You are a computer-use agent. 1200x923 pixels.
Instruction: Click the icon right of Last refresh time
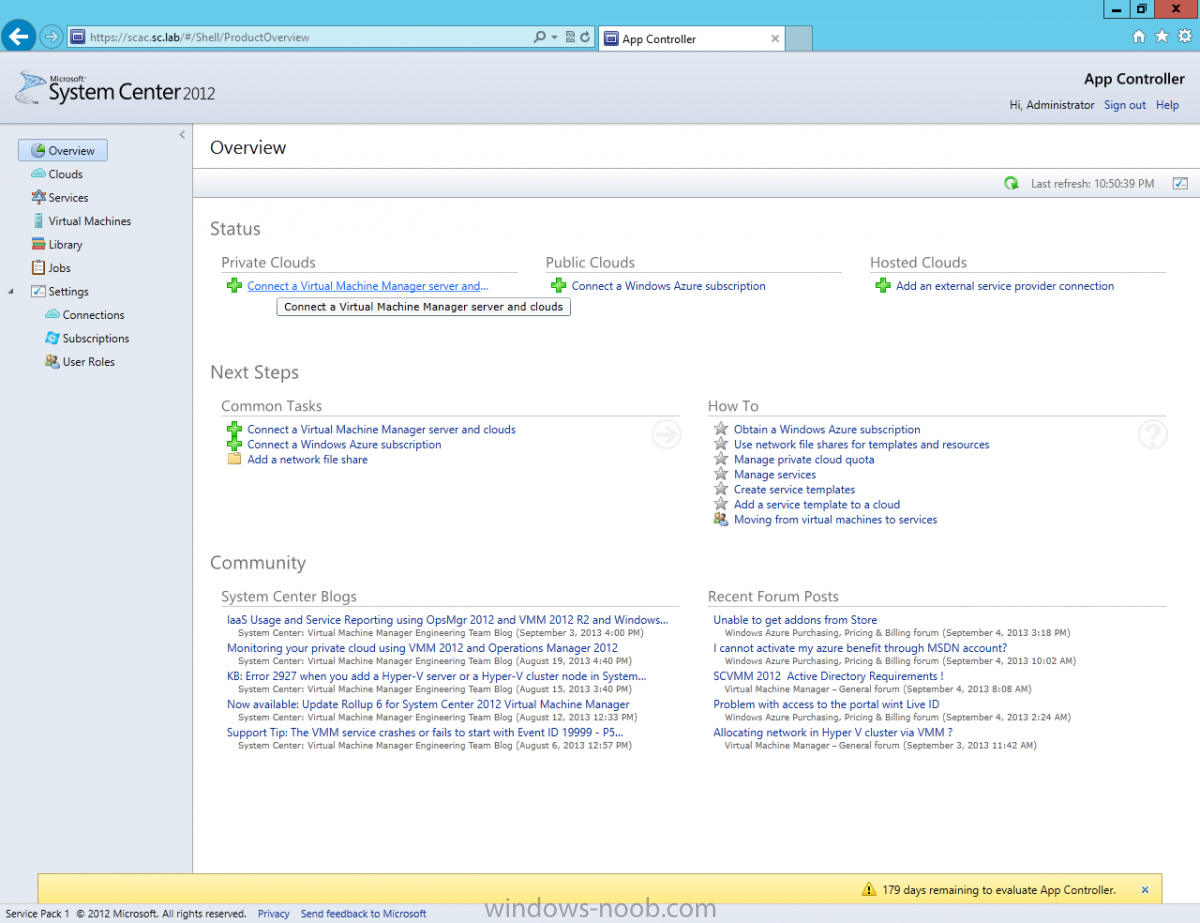1180,184
